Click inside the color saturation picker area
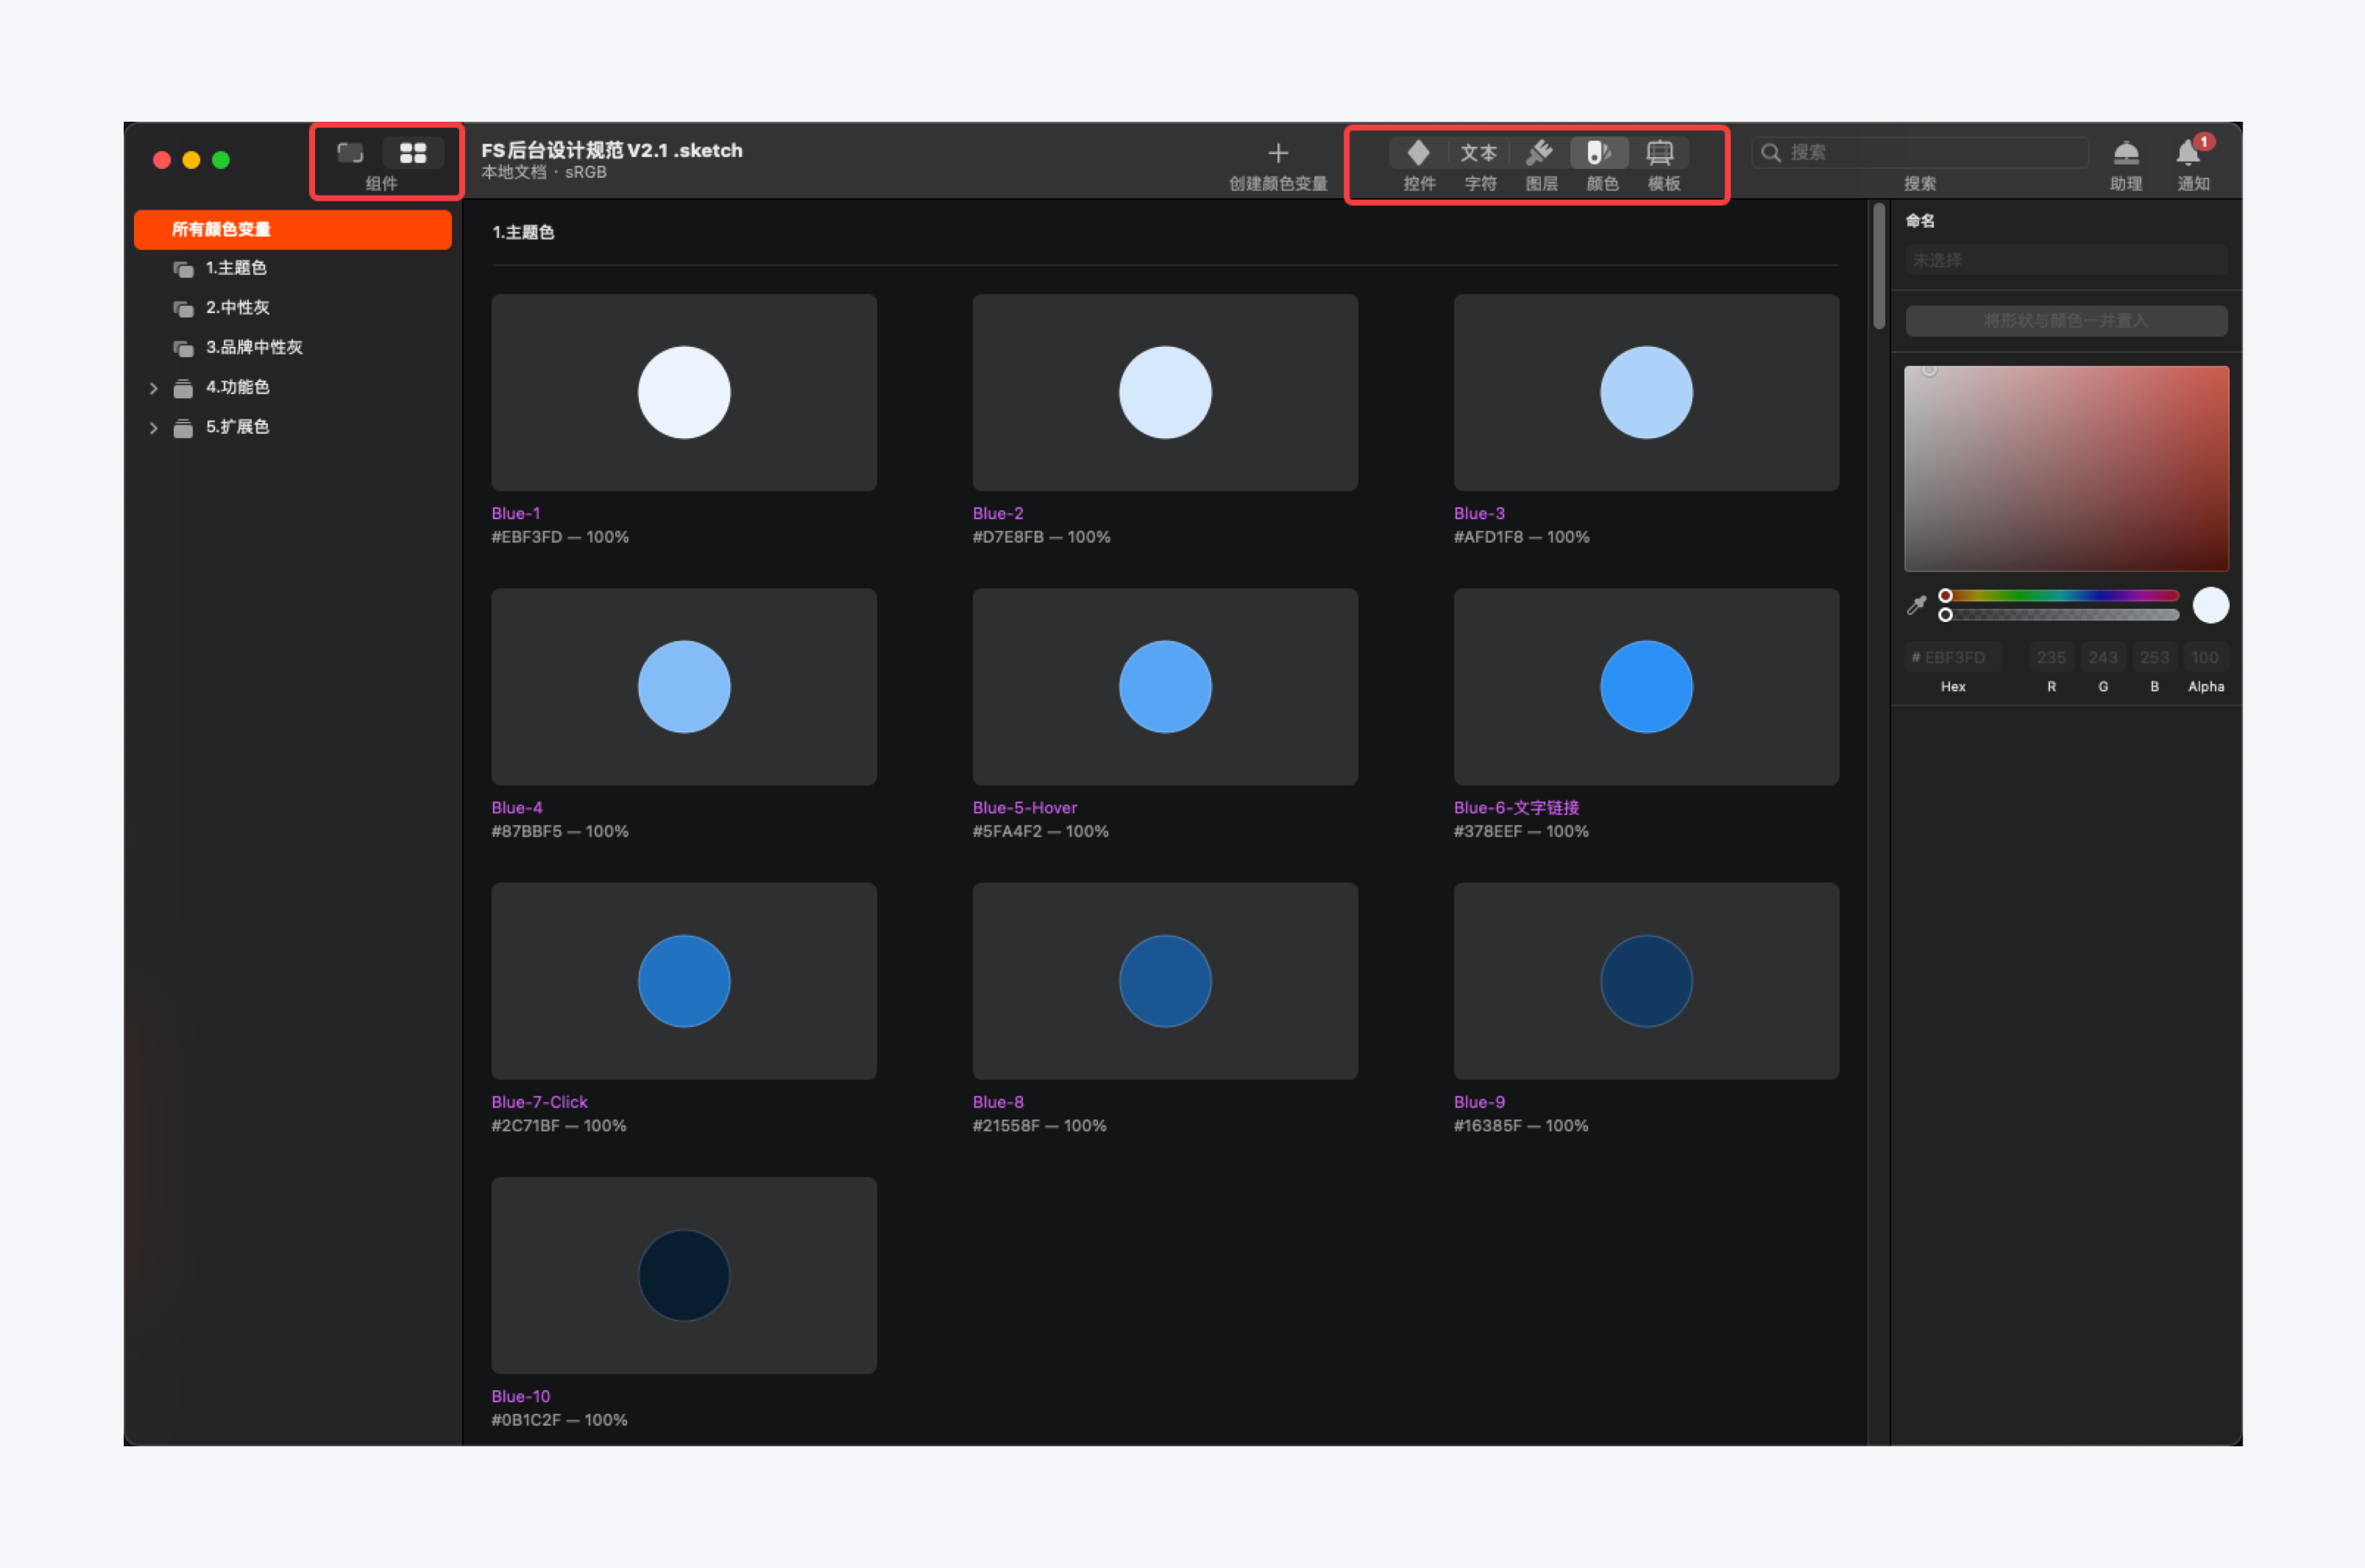The image size is (2365, 1568). pos(2066,469)
